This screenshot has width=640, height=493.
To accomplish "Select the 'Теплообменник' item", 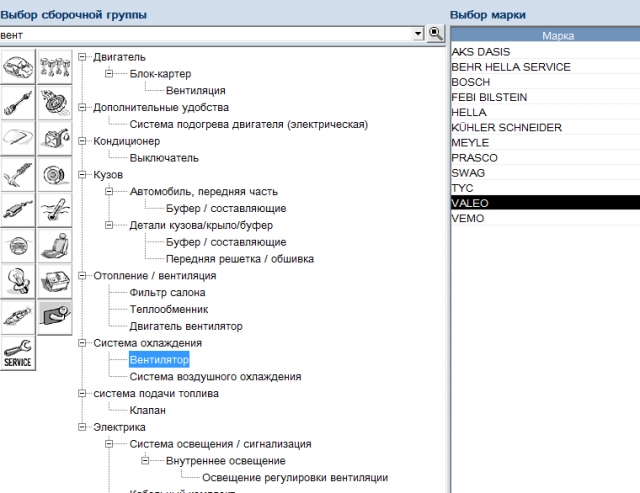I will 169,309.
